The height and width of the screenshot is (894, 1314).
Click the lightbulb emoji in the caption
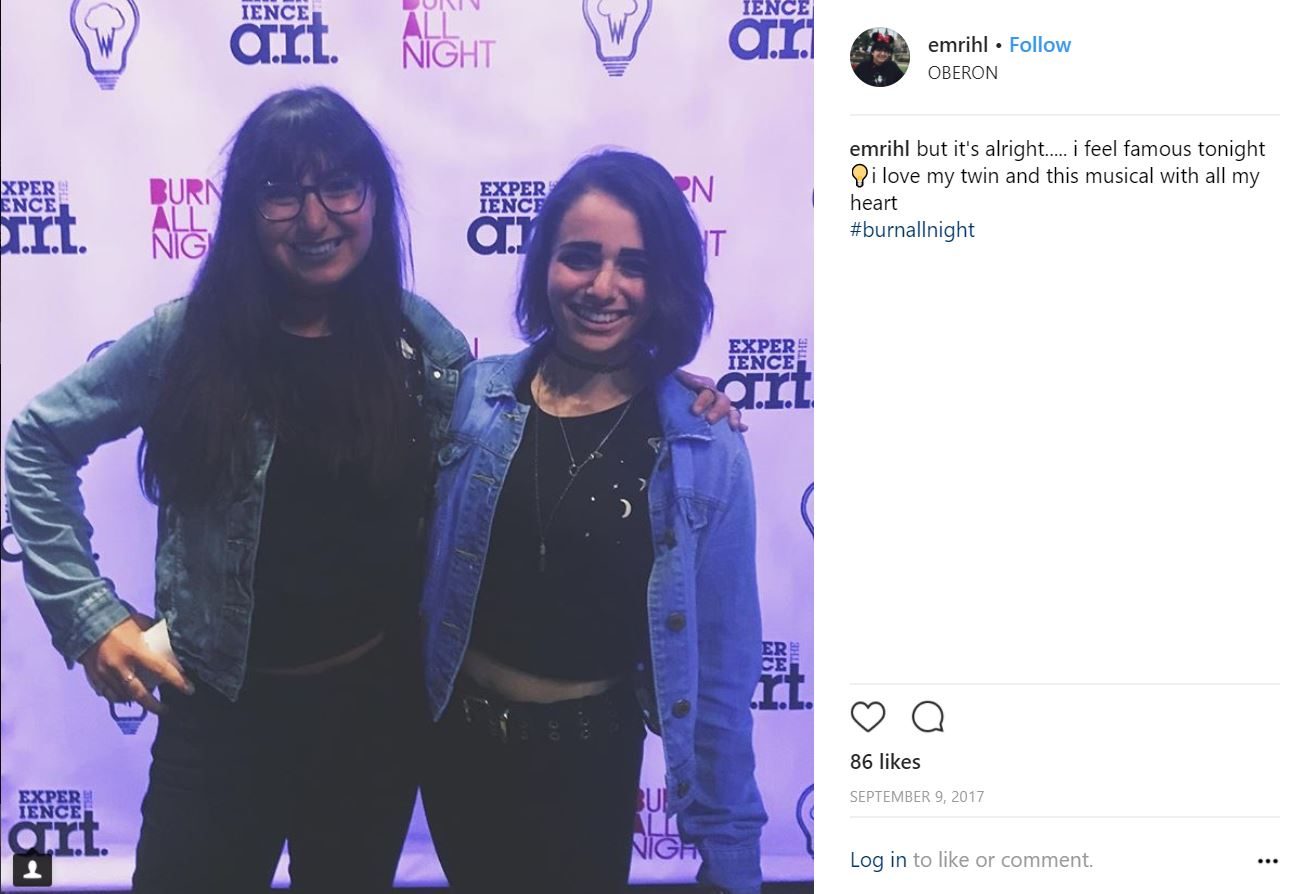(858, 177)
